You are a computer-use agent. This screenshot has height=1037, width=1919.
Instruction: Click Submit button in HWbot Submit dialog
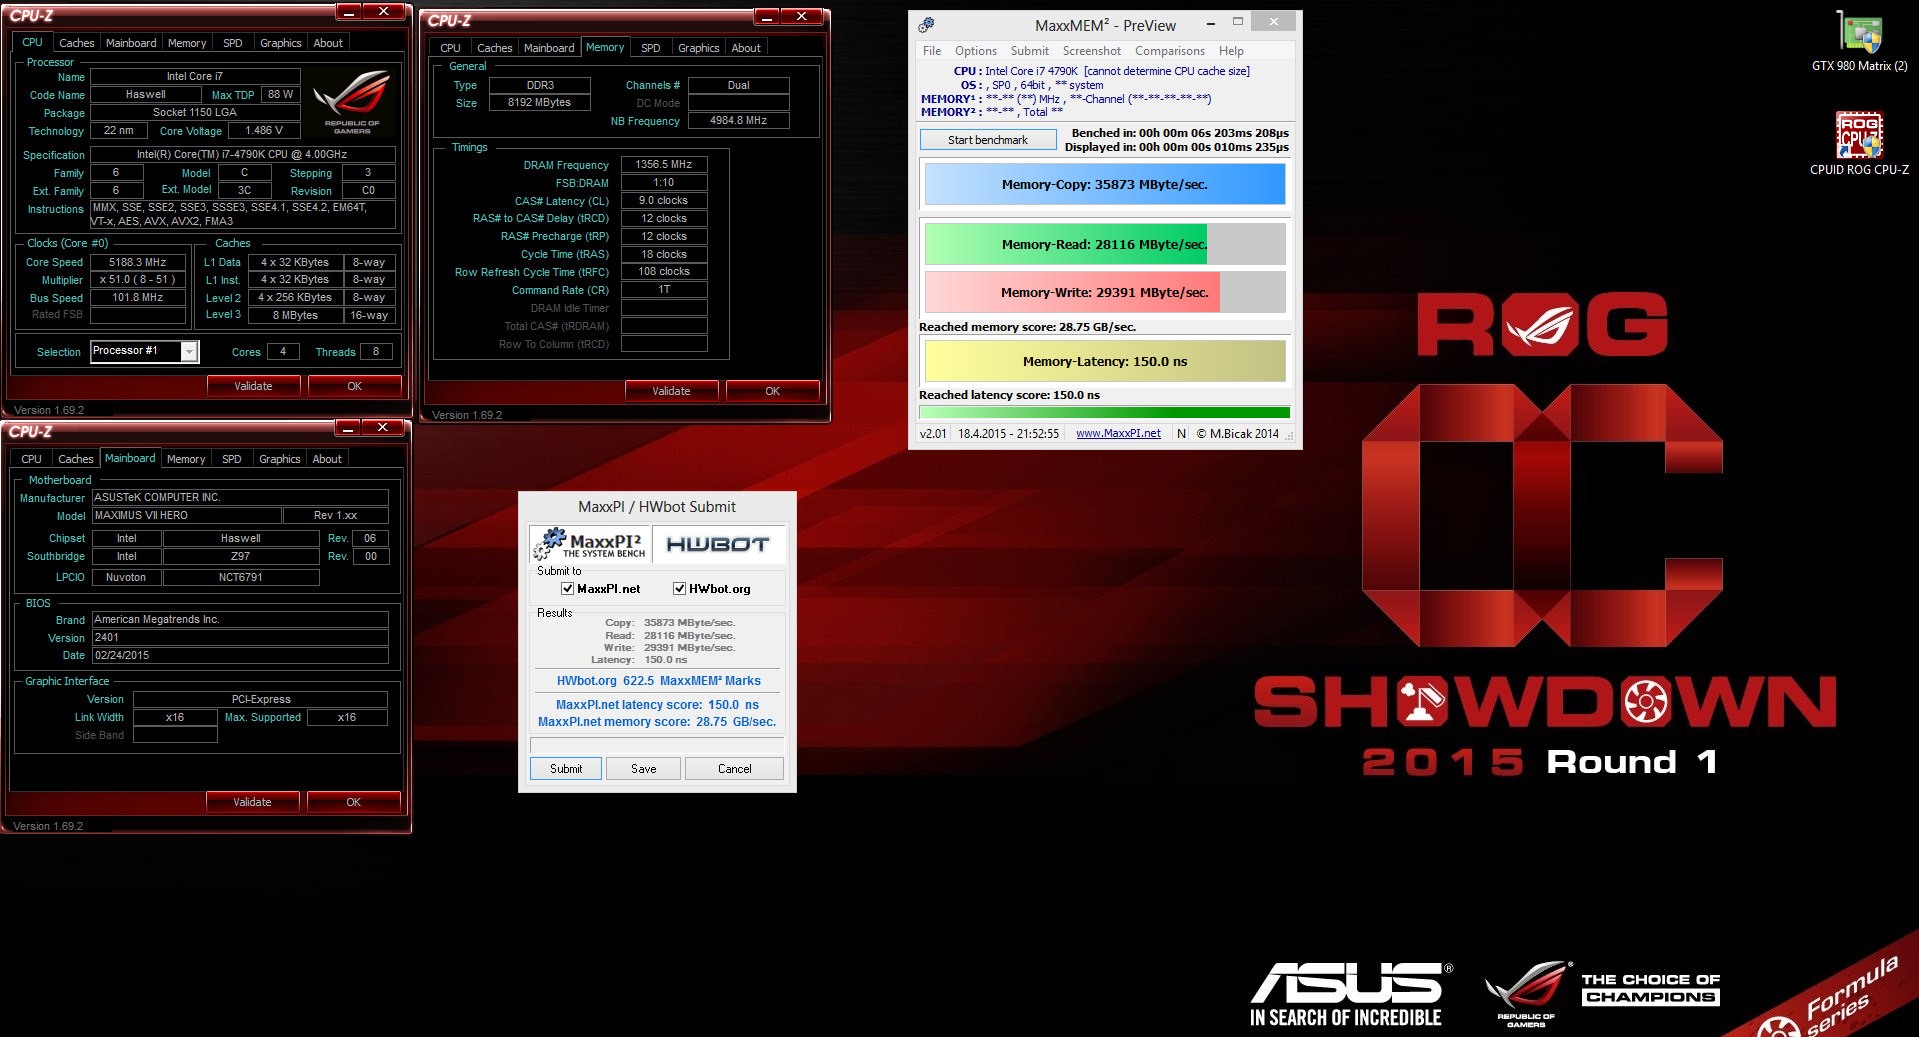pos(566,769)
